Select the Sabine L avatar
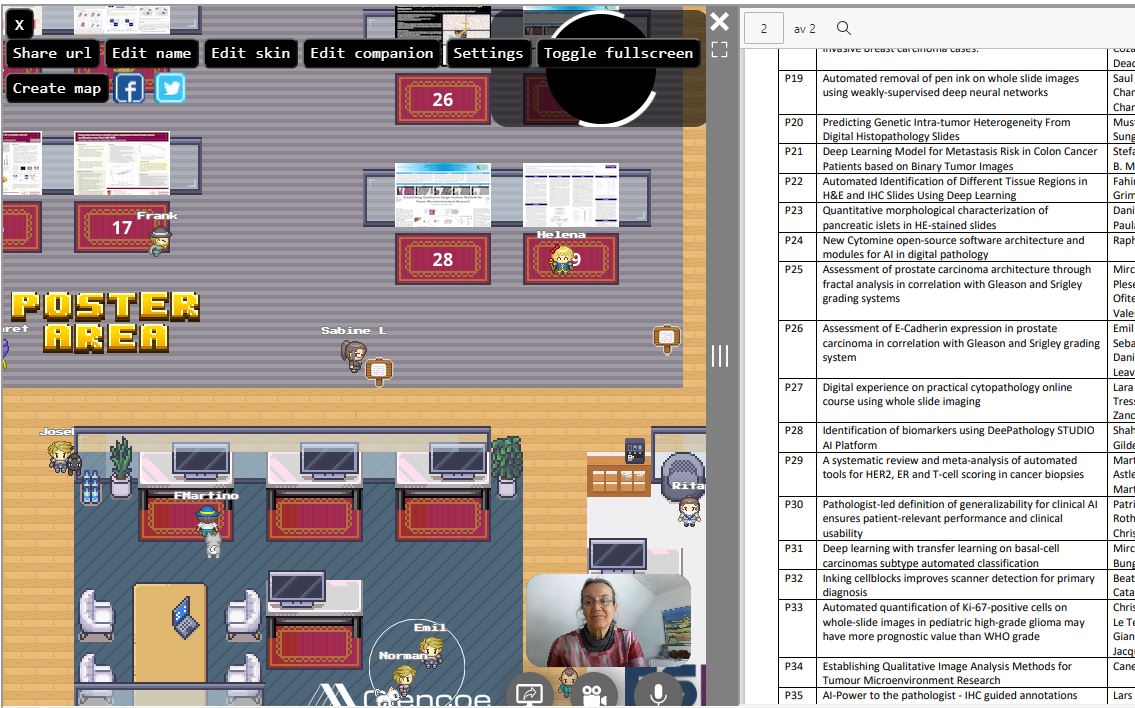Image resolution: width=1135 pixels, height=708 pixels. click(x=353, y=355)
